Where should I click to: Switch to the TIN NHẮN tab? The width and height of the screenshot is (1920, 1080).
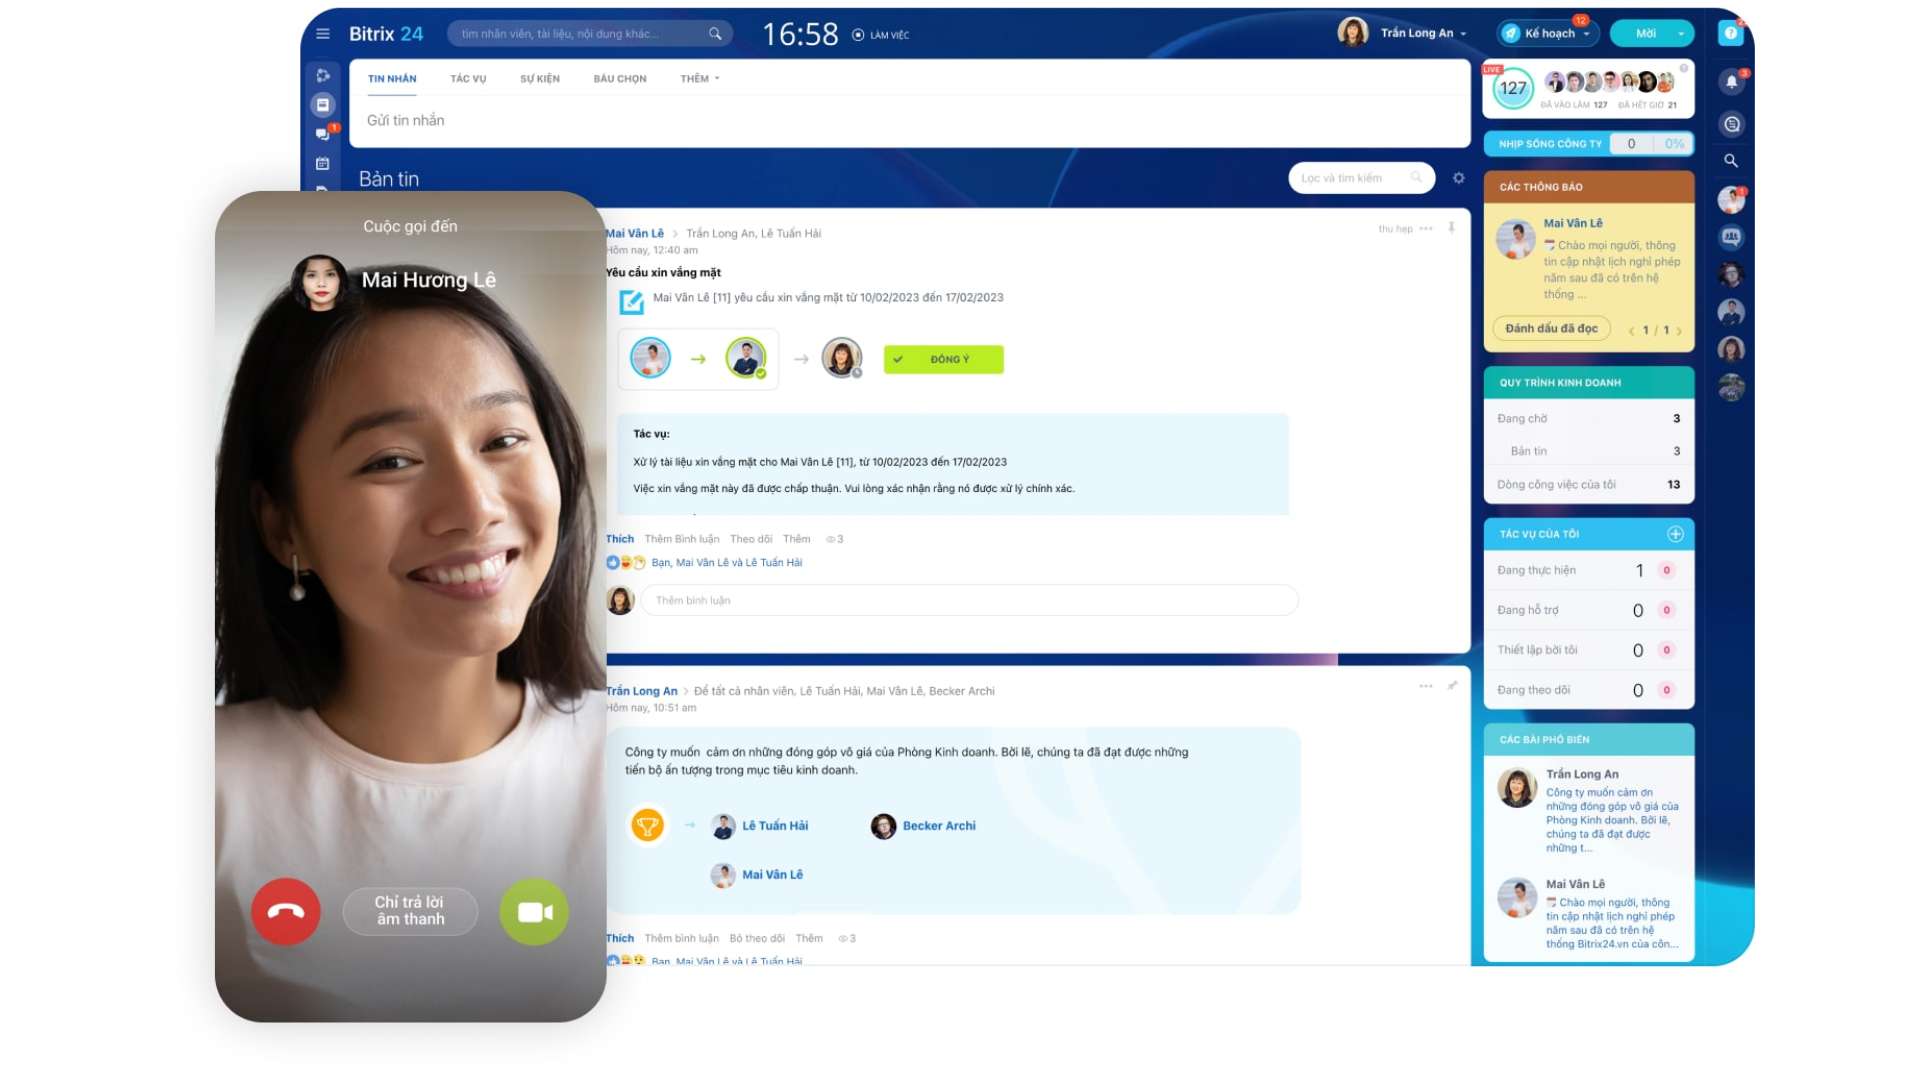pyautogui.click(x=392, y=79)
